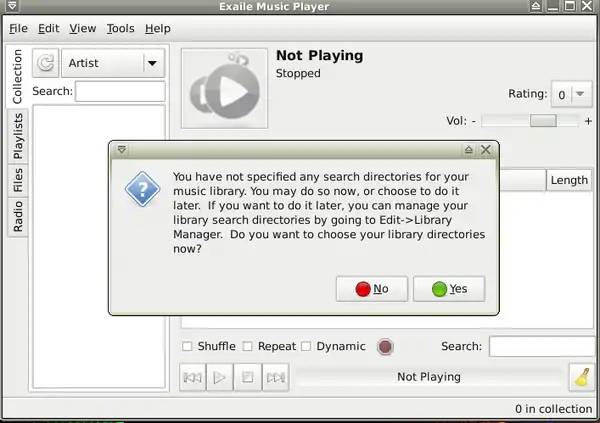Toggle the Repeat checkbox
The image size is (600, 423).
point(248,347)
